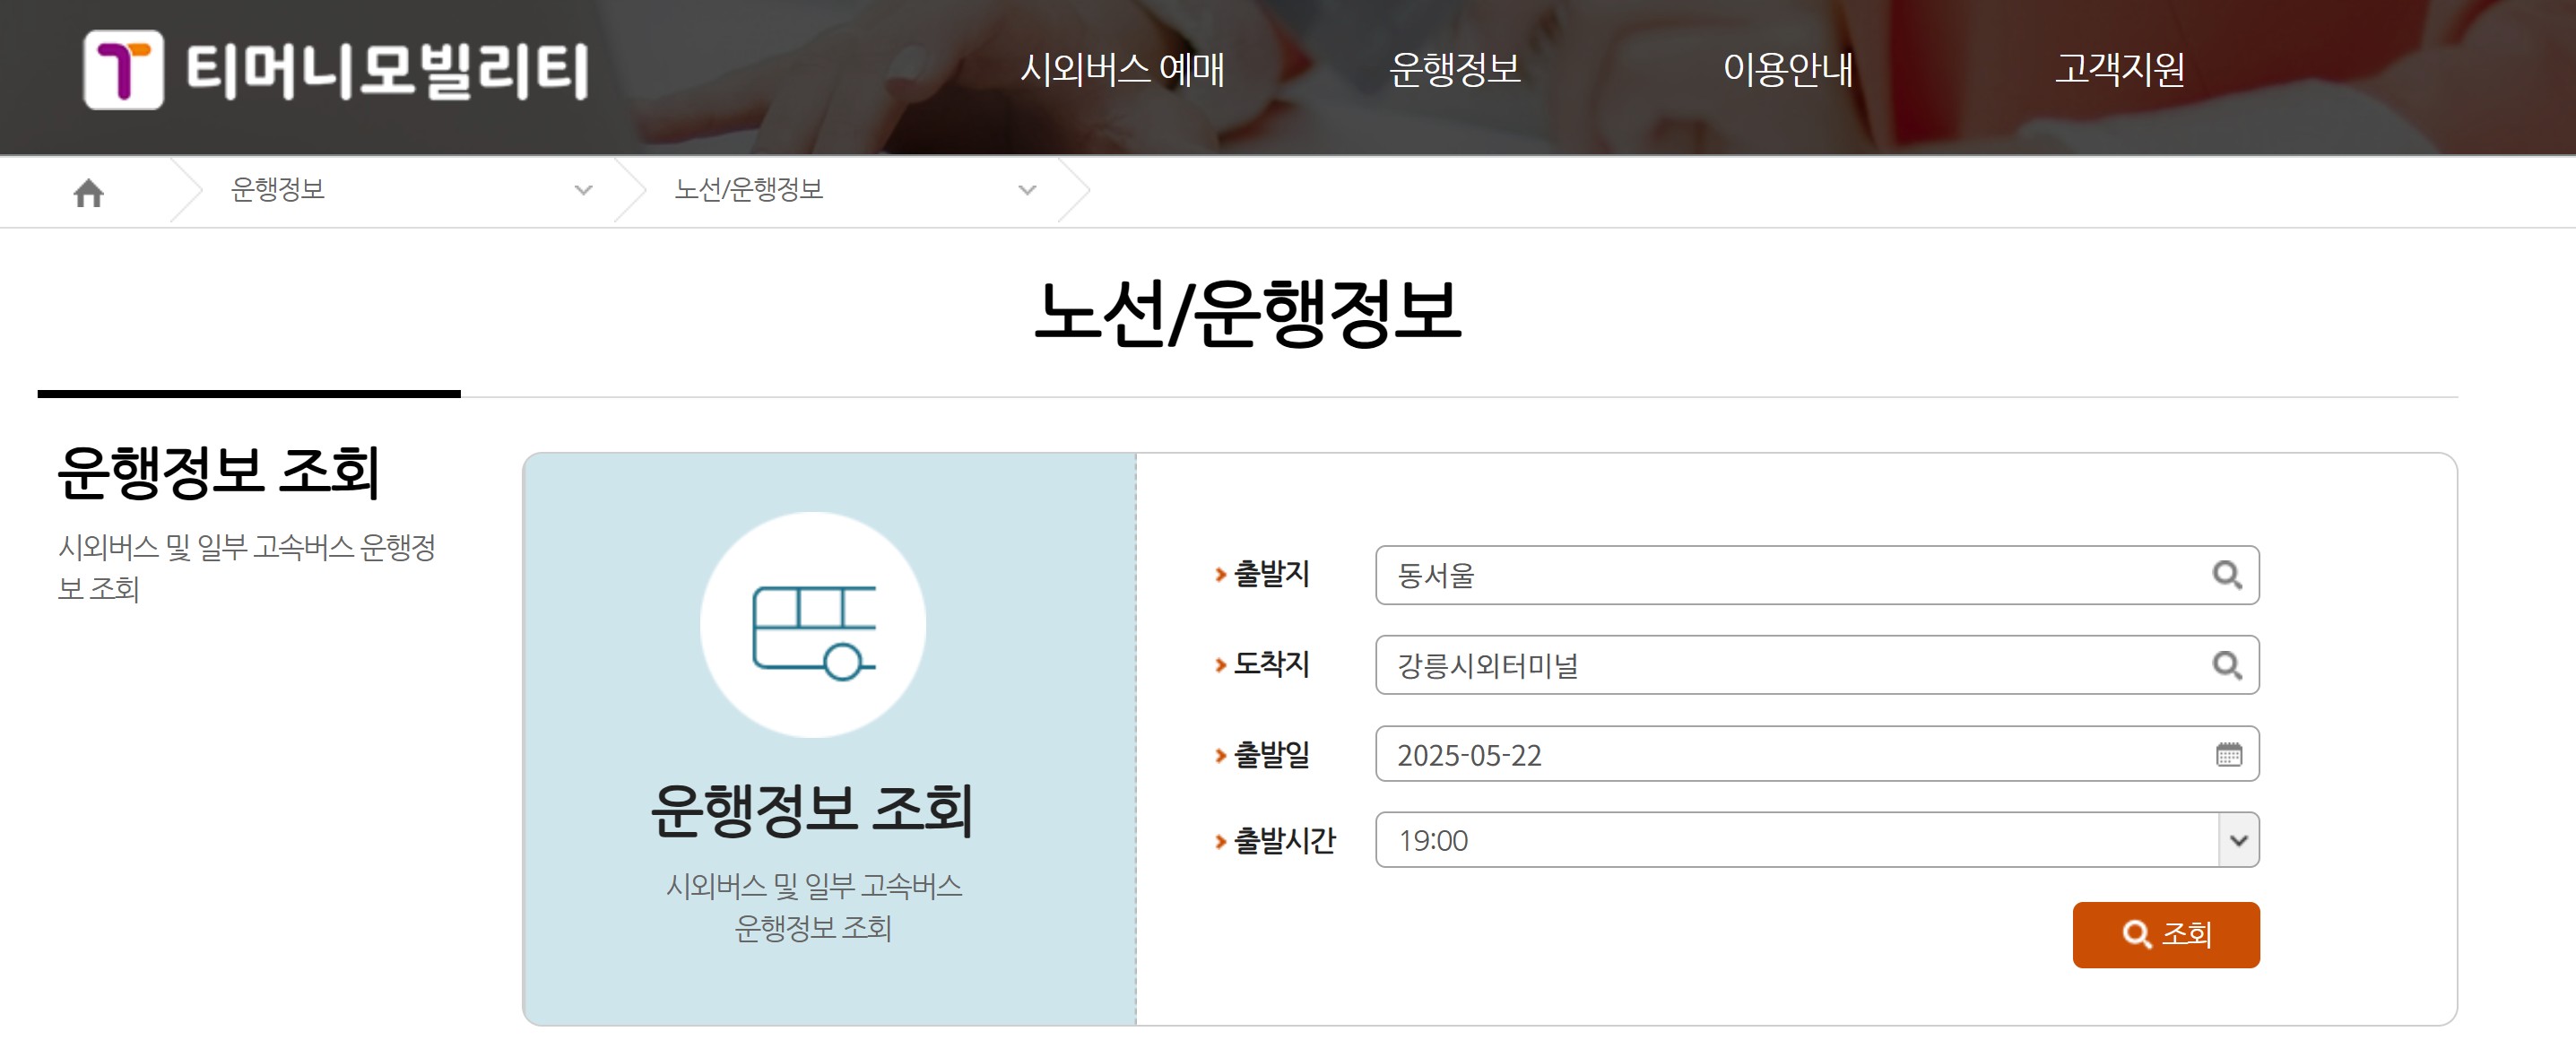Open the 이용안내 menu
The width and height of the screenshot is (2576, 1049).
(1788, 69)
